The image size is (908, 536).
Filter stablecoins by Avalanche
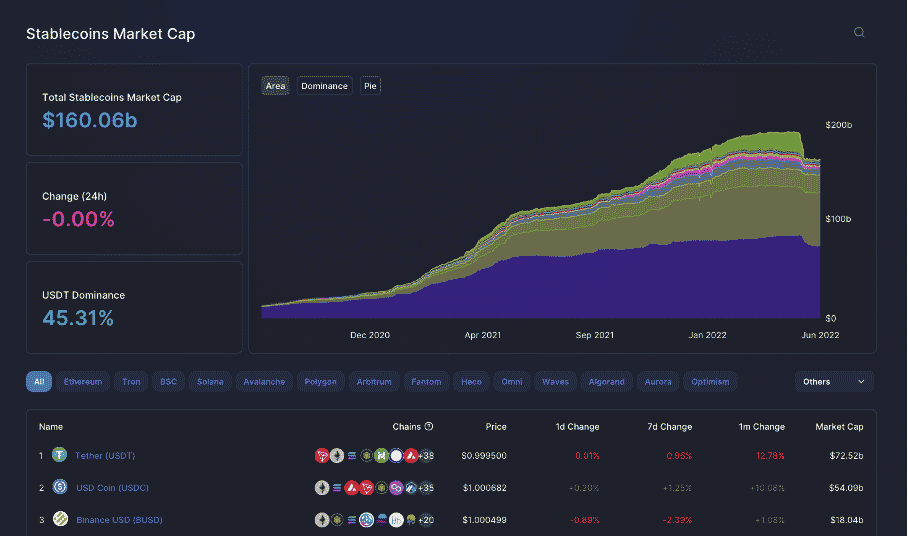(264, 381)
